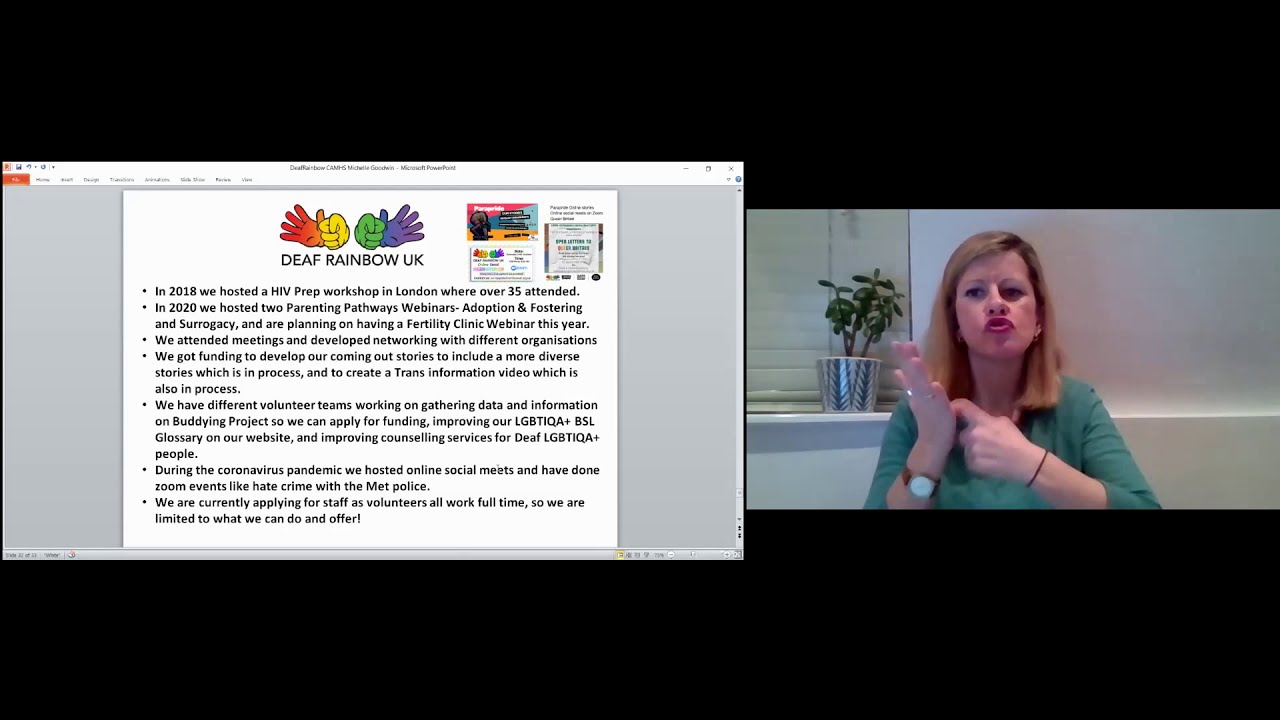
Task: Click the fit slide to window icon
Action: 738,554
